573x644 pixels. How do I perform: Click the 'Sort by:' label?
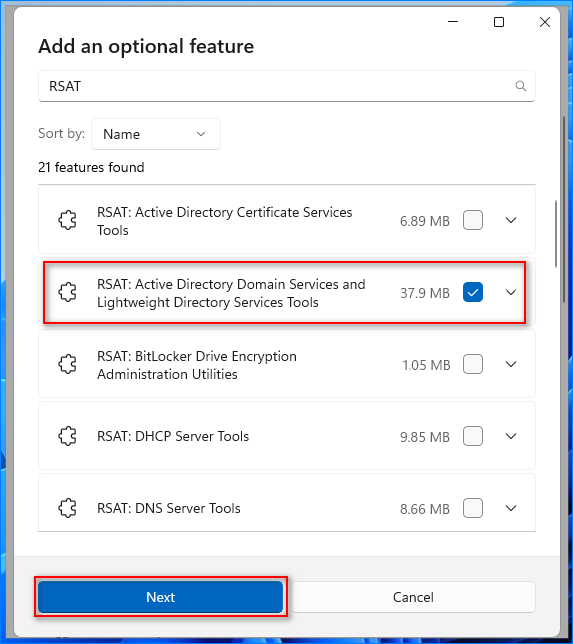[x=62, y=133]
